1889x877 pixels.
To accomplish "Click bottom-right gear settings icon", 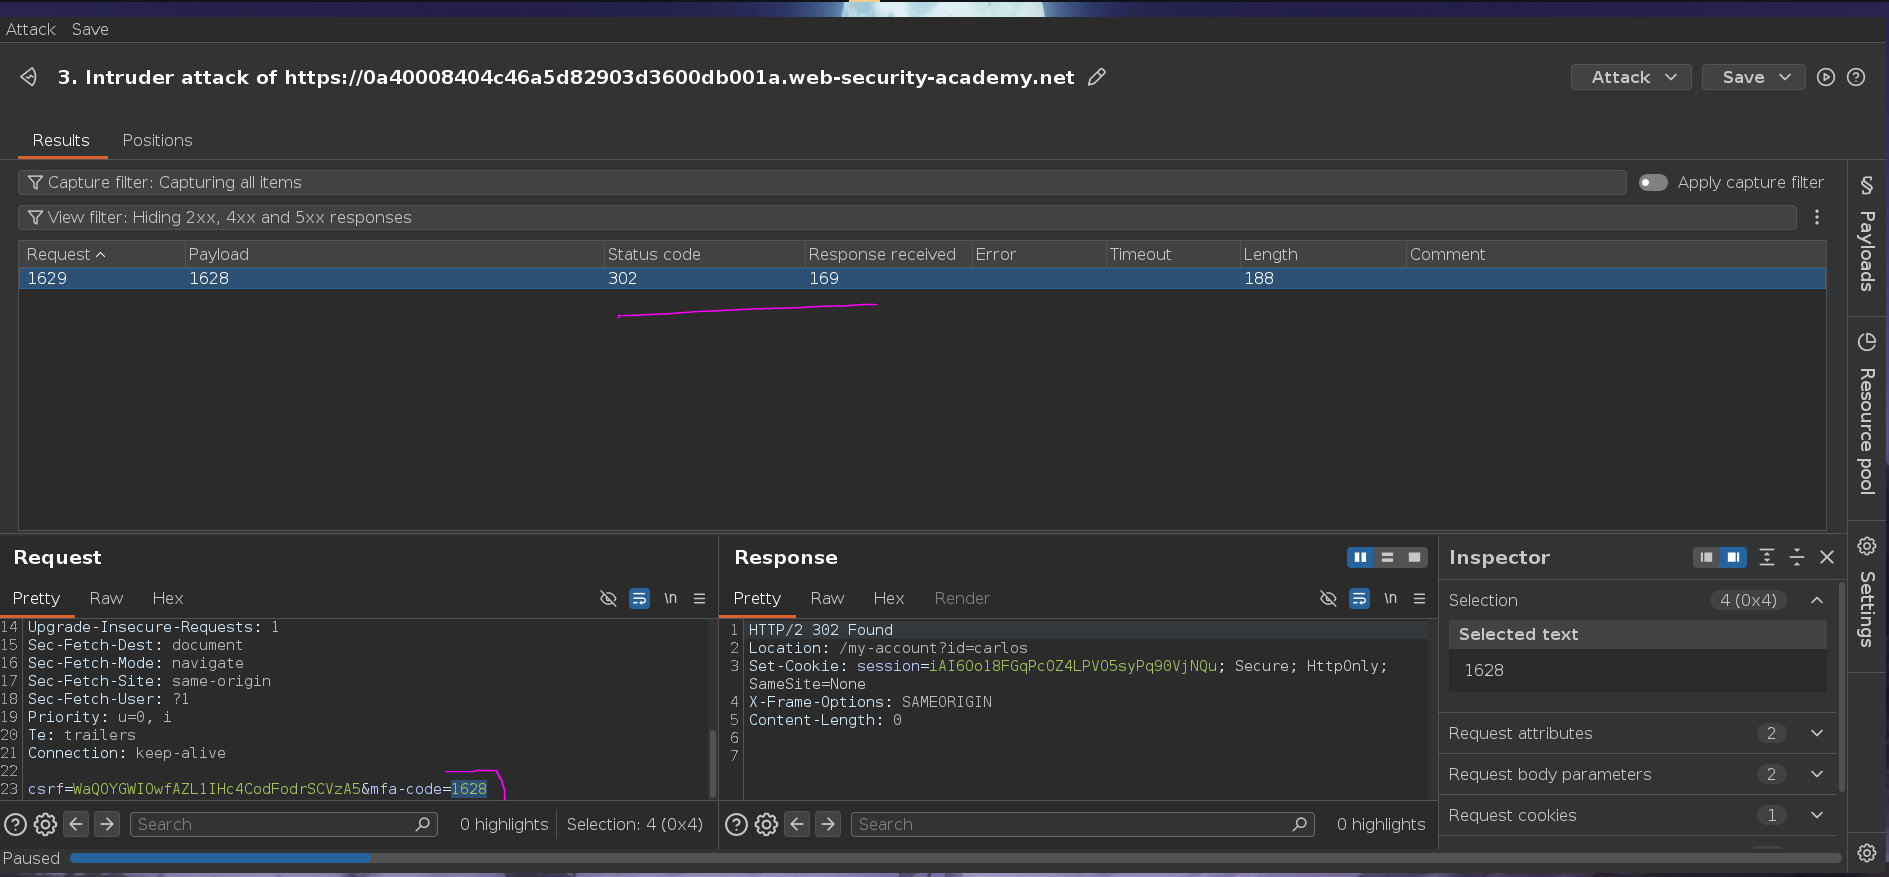I will pyautogui.click(x=1867, y=852).
